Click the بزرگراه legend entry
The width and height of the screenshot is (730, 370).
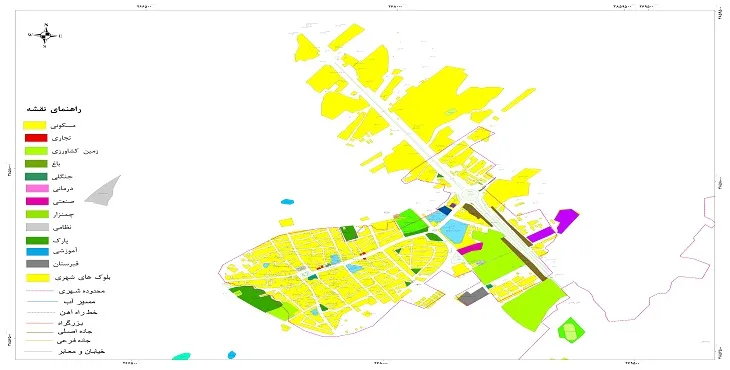tap(55, 322)
